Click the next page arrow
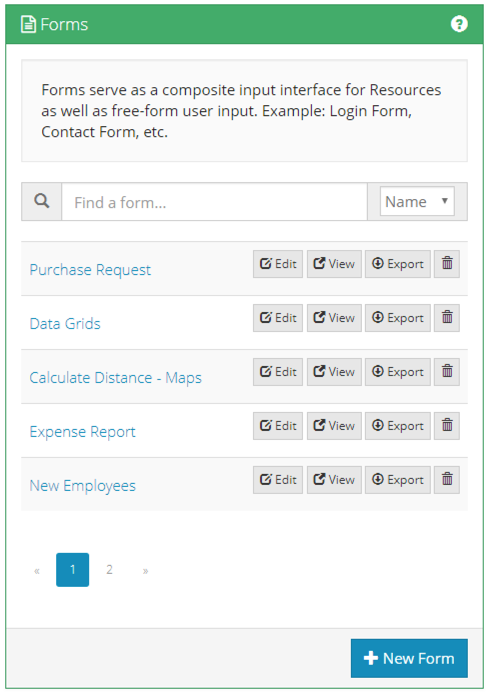This screenshot has height=696, width=489. pos(145,570)
